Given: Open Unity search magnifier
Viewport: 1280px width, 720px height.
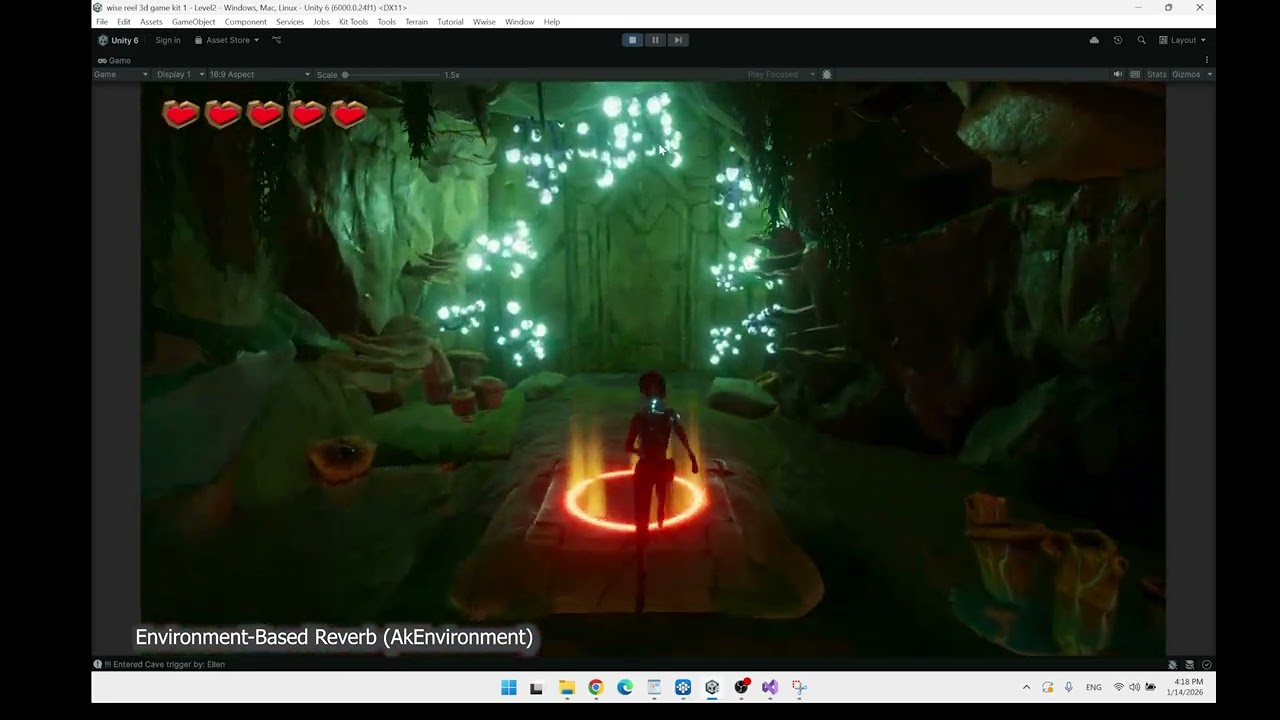Looking at the screenshot, I should [x=1141, y=40].
